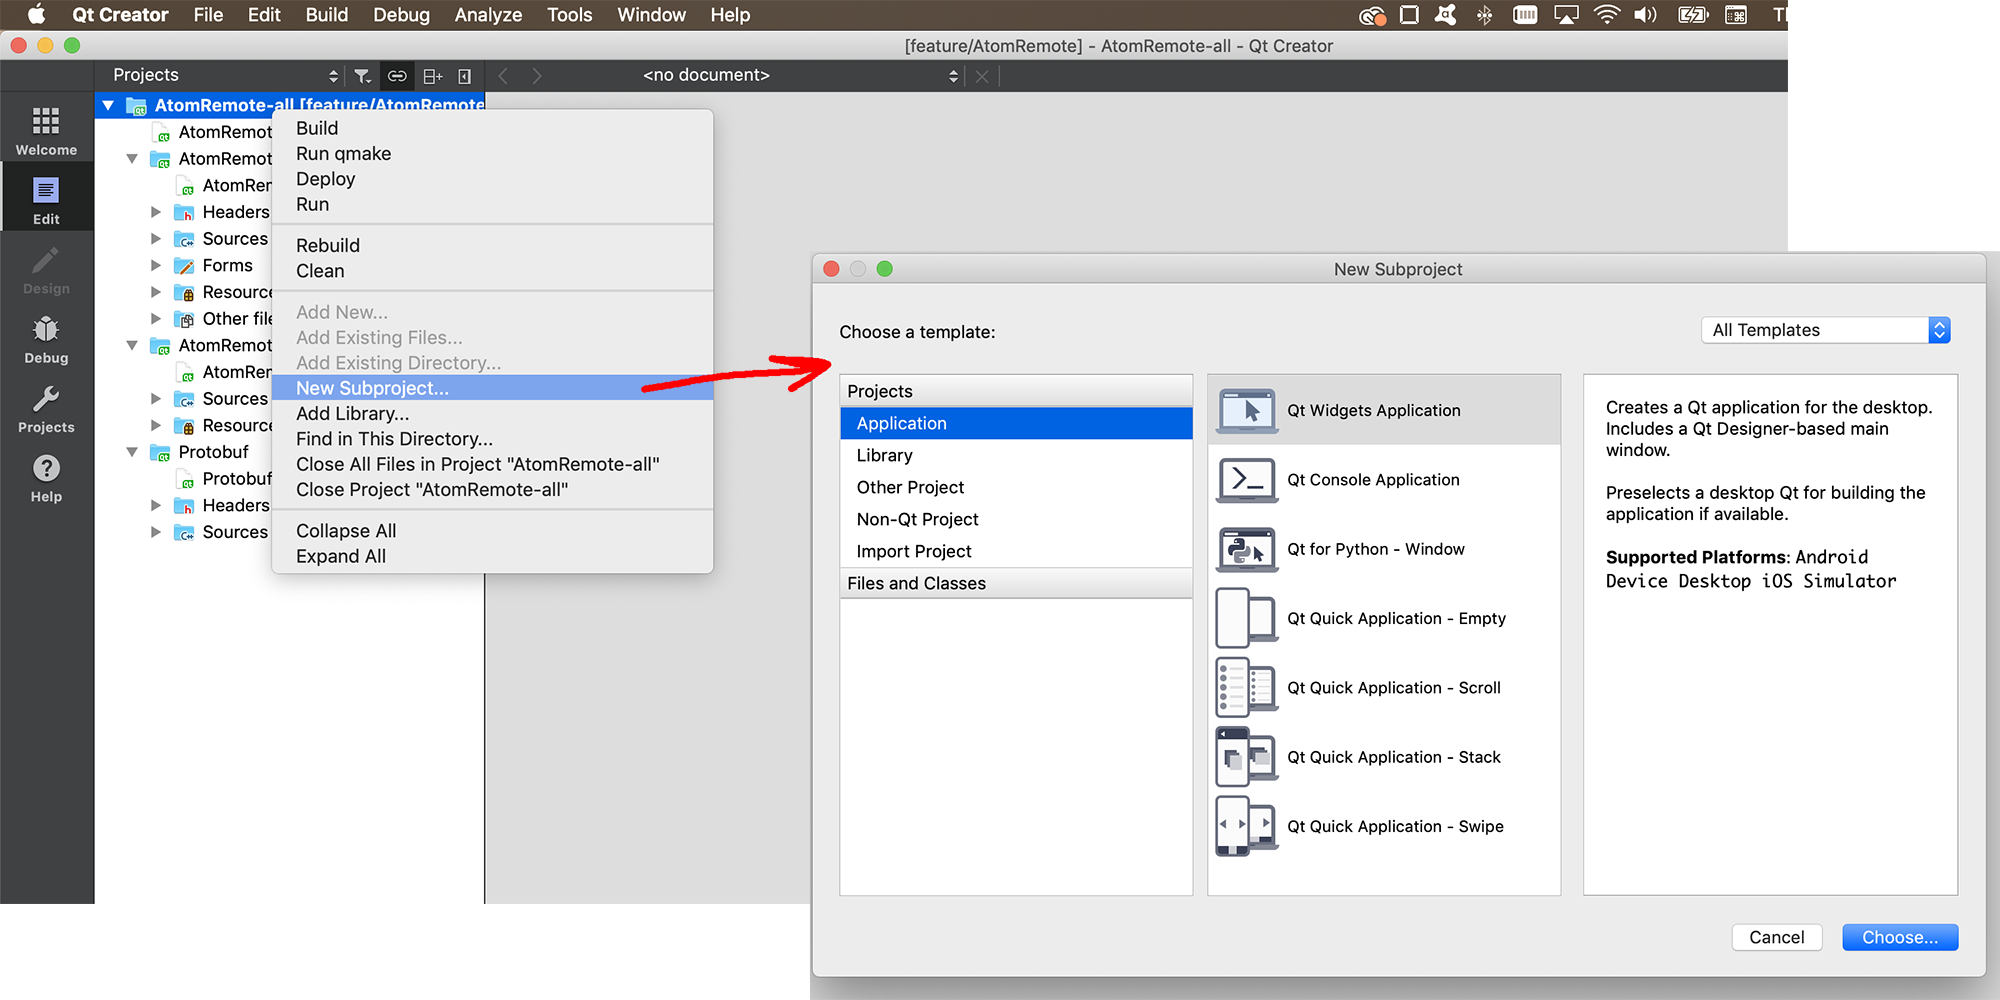Click the Choose... button
Image resolution: width=2000 pixels, height=1000 pixels.
coord(1900,937)
